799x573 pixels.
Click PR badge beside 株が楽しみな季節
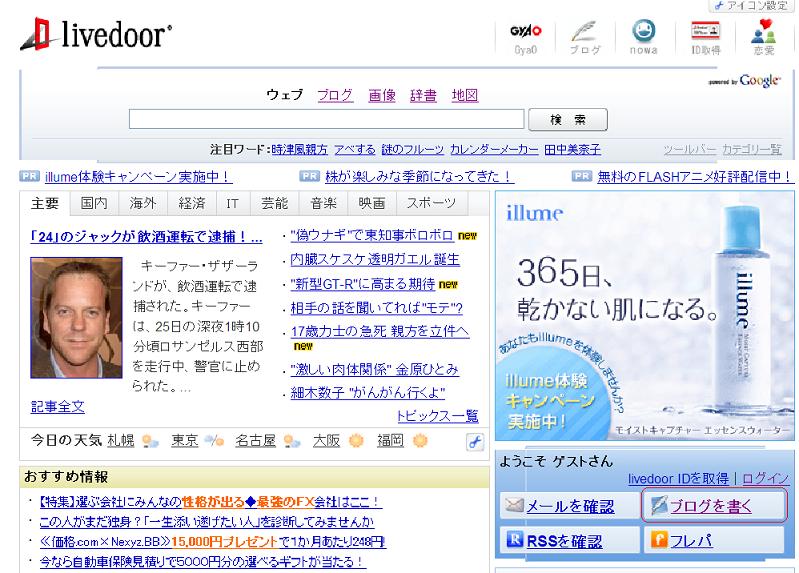tap(309, 176)
